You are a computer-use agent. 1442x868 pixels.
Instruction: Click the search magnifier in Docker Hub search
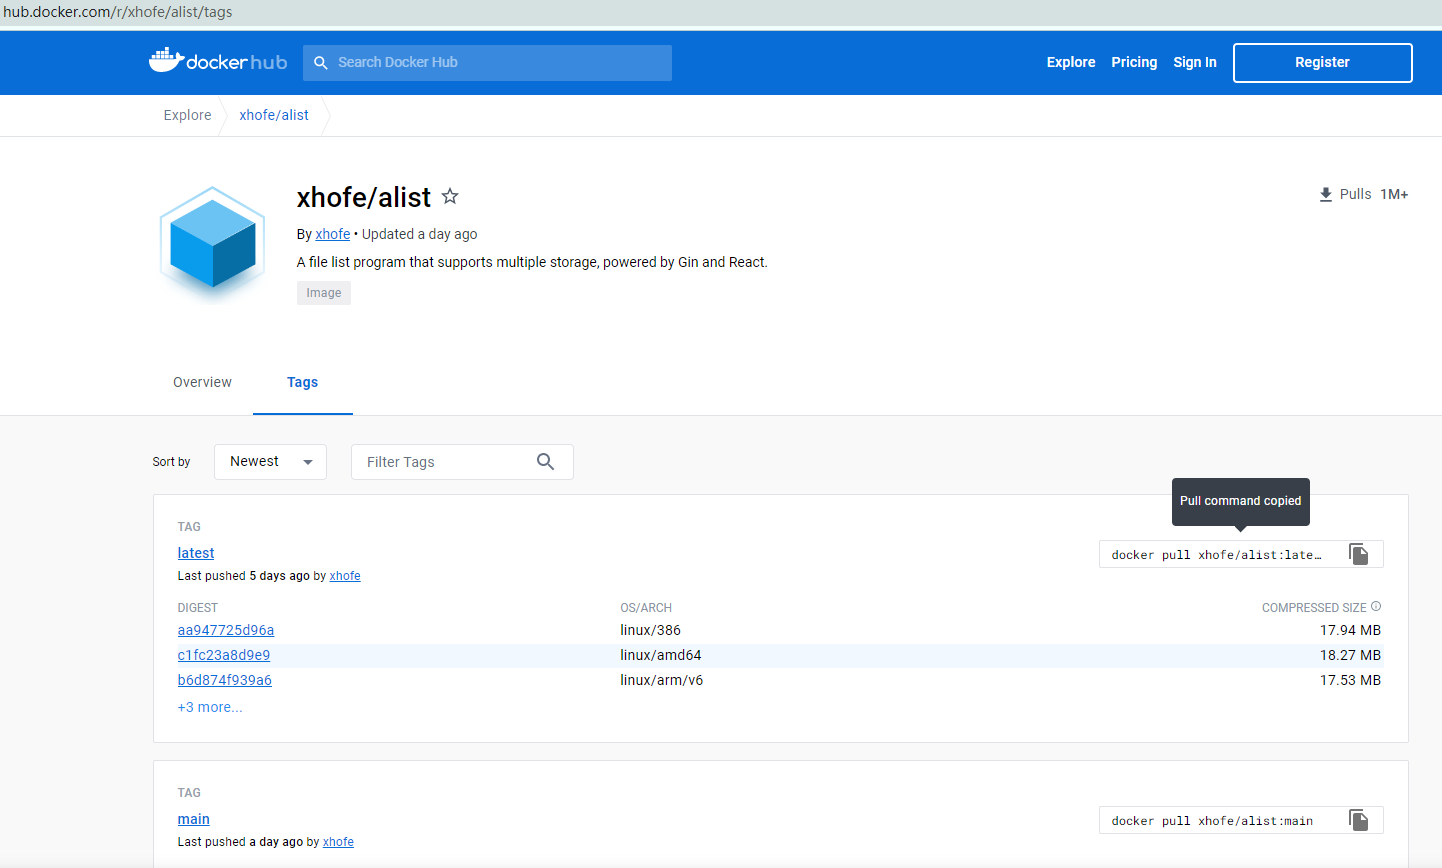coord(321,62)
